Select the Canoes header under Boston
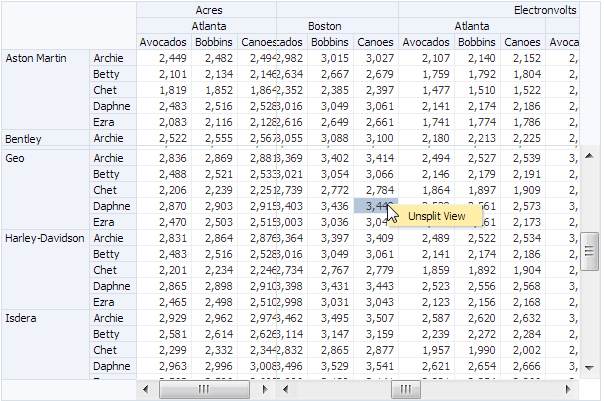This screenshot has width=604, height=401. click(x=376, y=42)
